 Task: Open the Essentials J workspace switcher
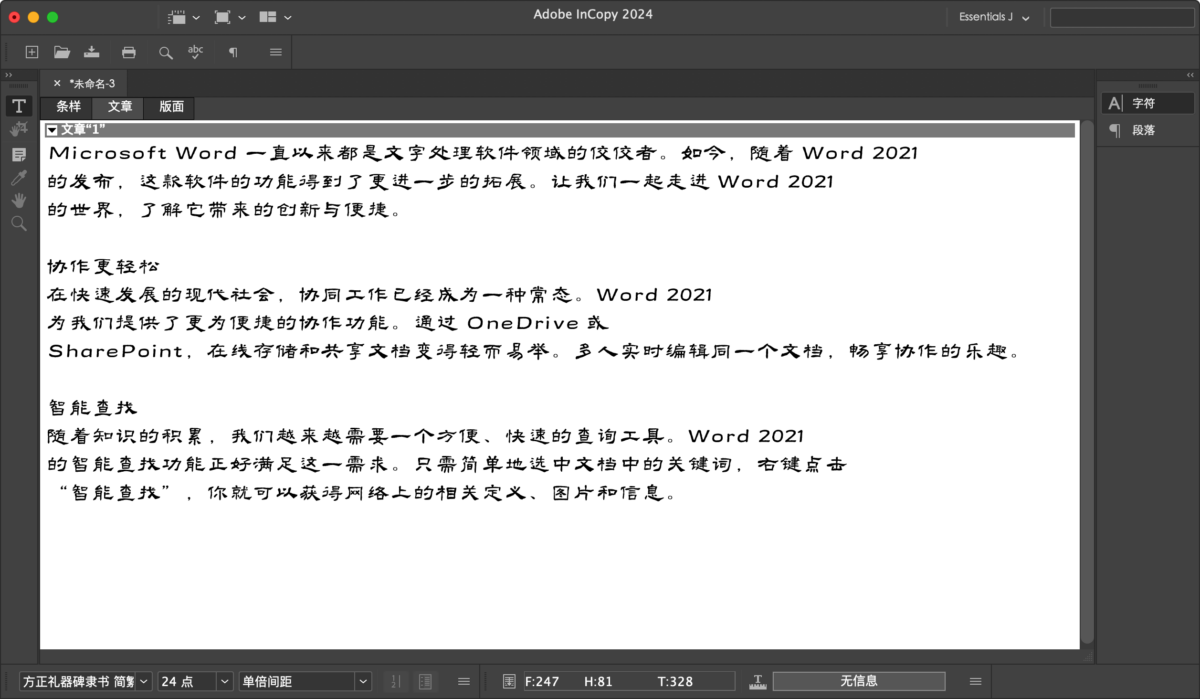tap(994, 17)
